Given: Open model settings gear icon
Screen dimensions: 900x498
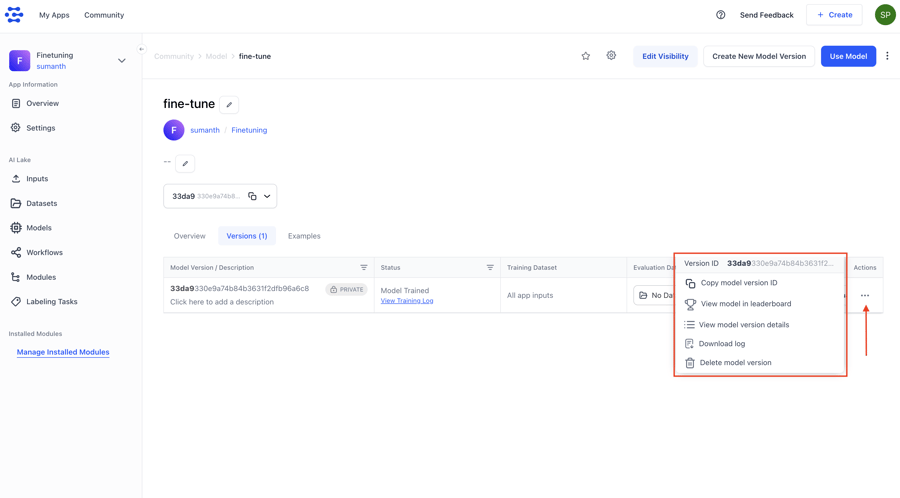Looking at the screenshot, I should 611,56.
